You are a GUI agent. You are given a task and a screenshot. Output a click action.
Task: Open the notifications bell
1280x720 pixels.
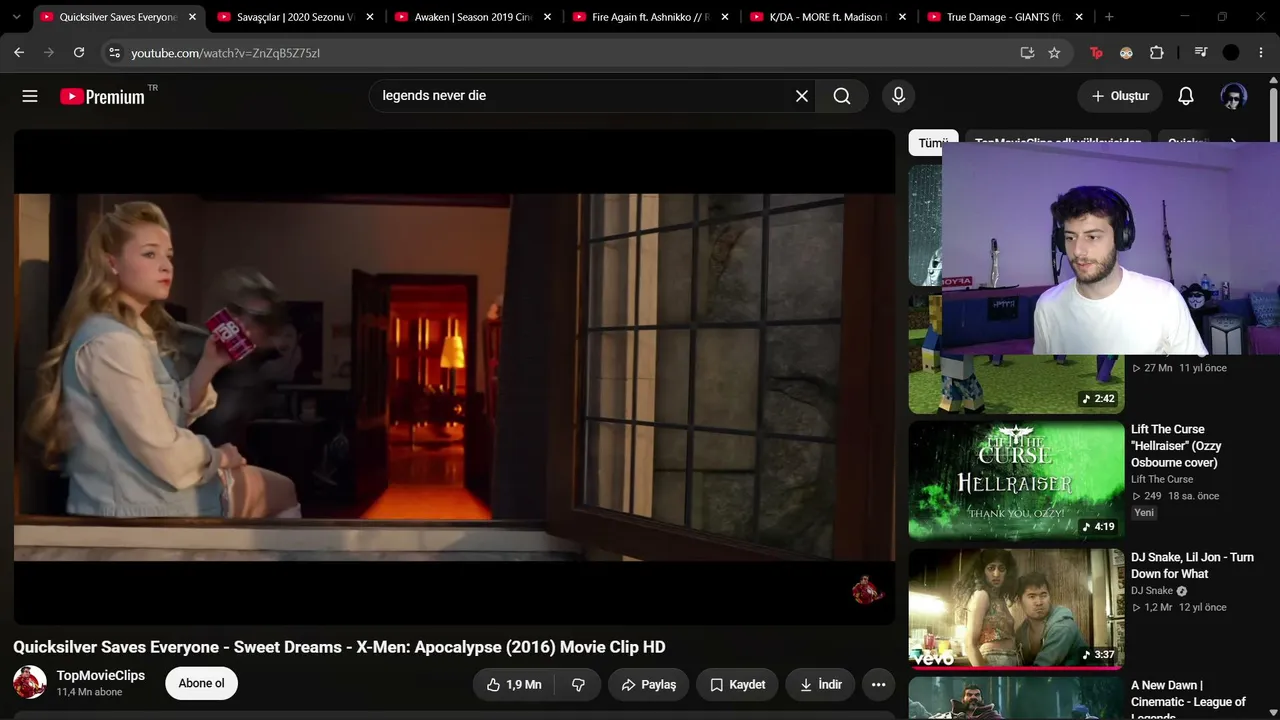(1185, 96)
